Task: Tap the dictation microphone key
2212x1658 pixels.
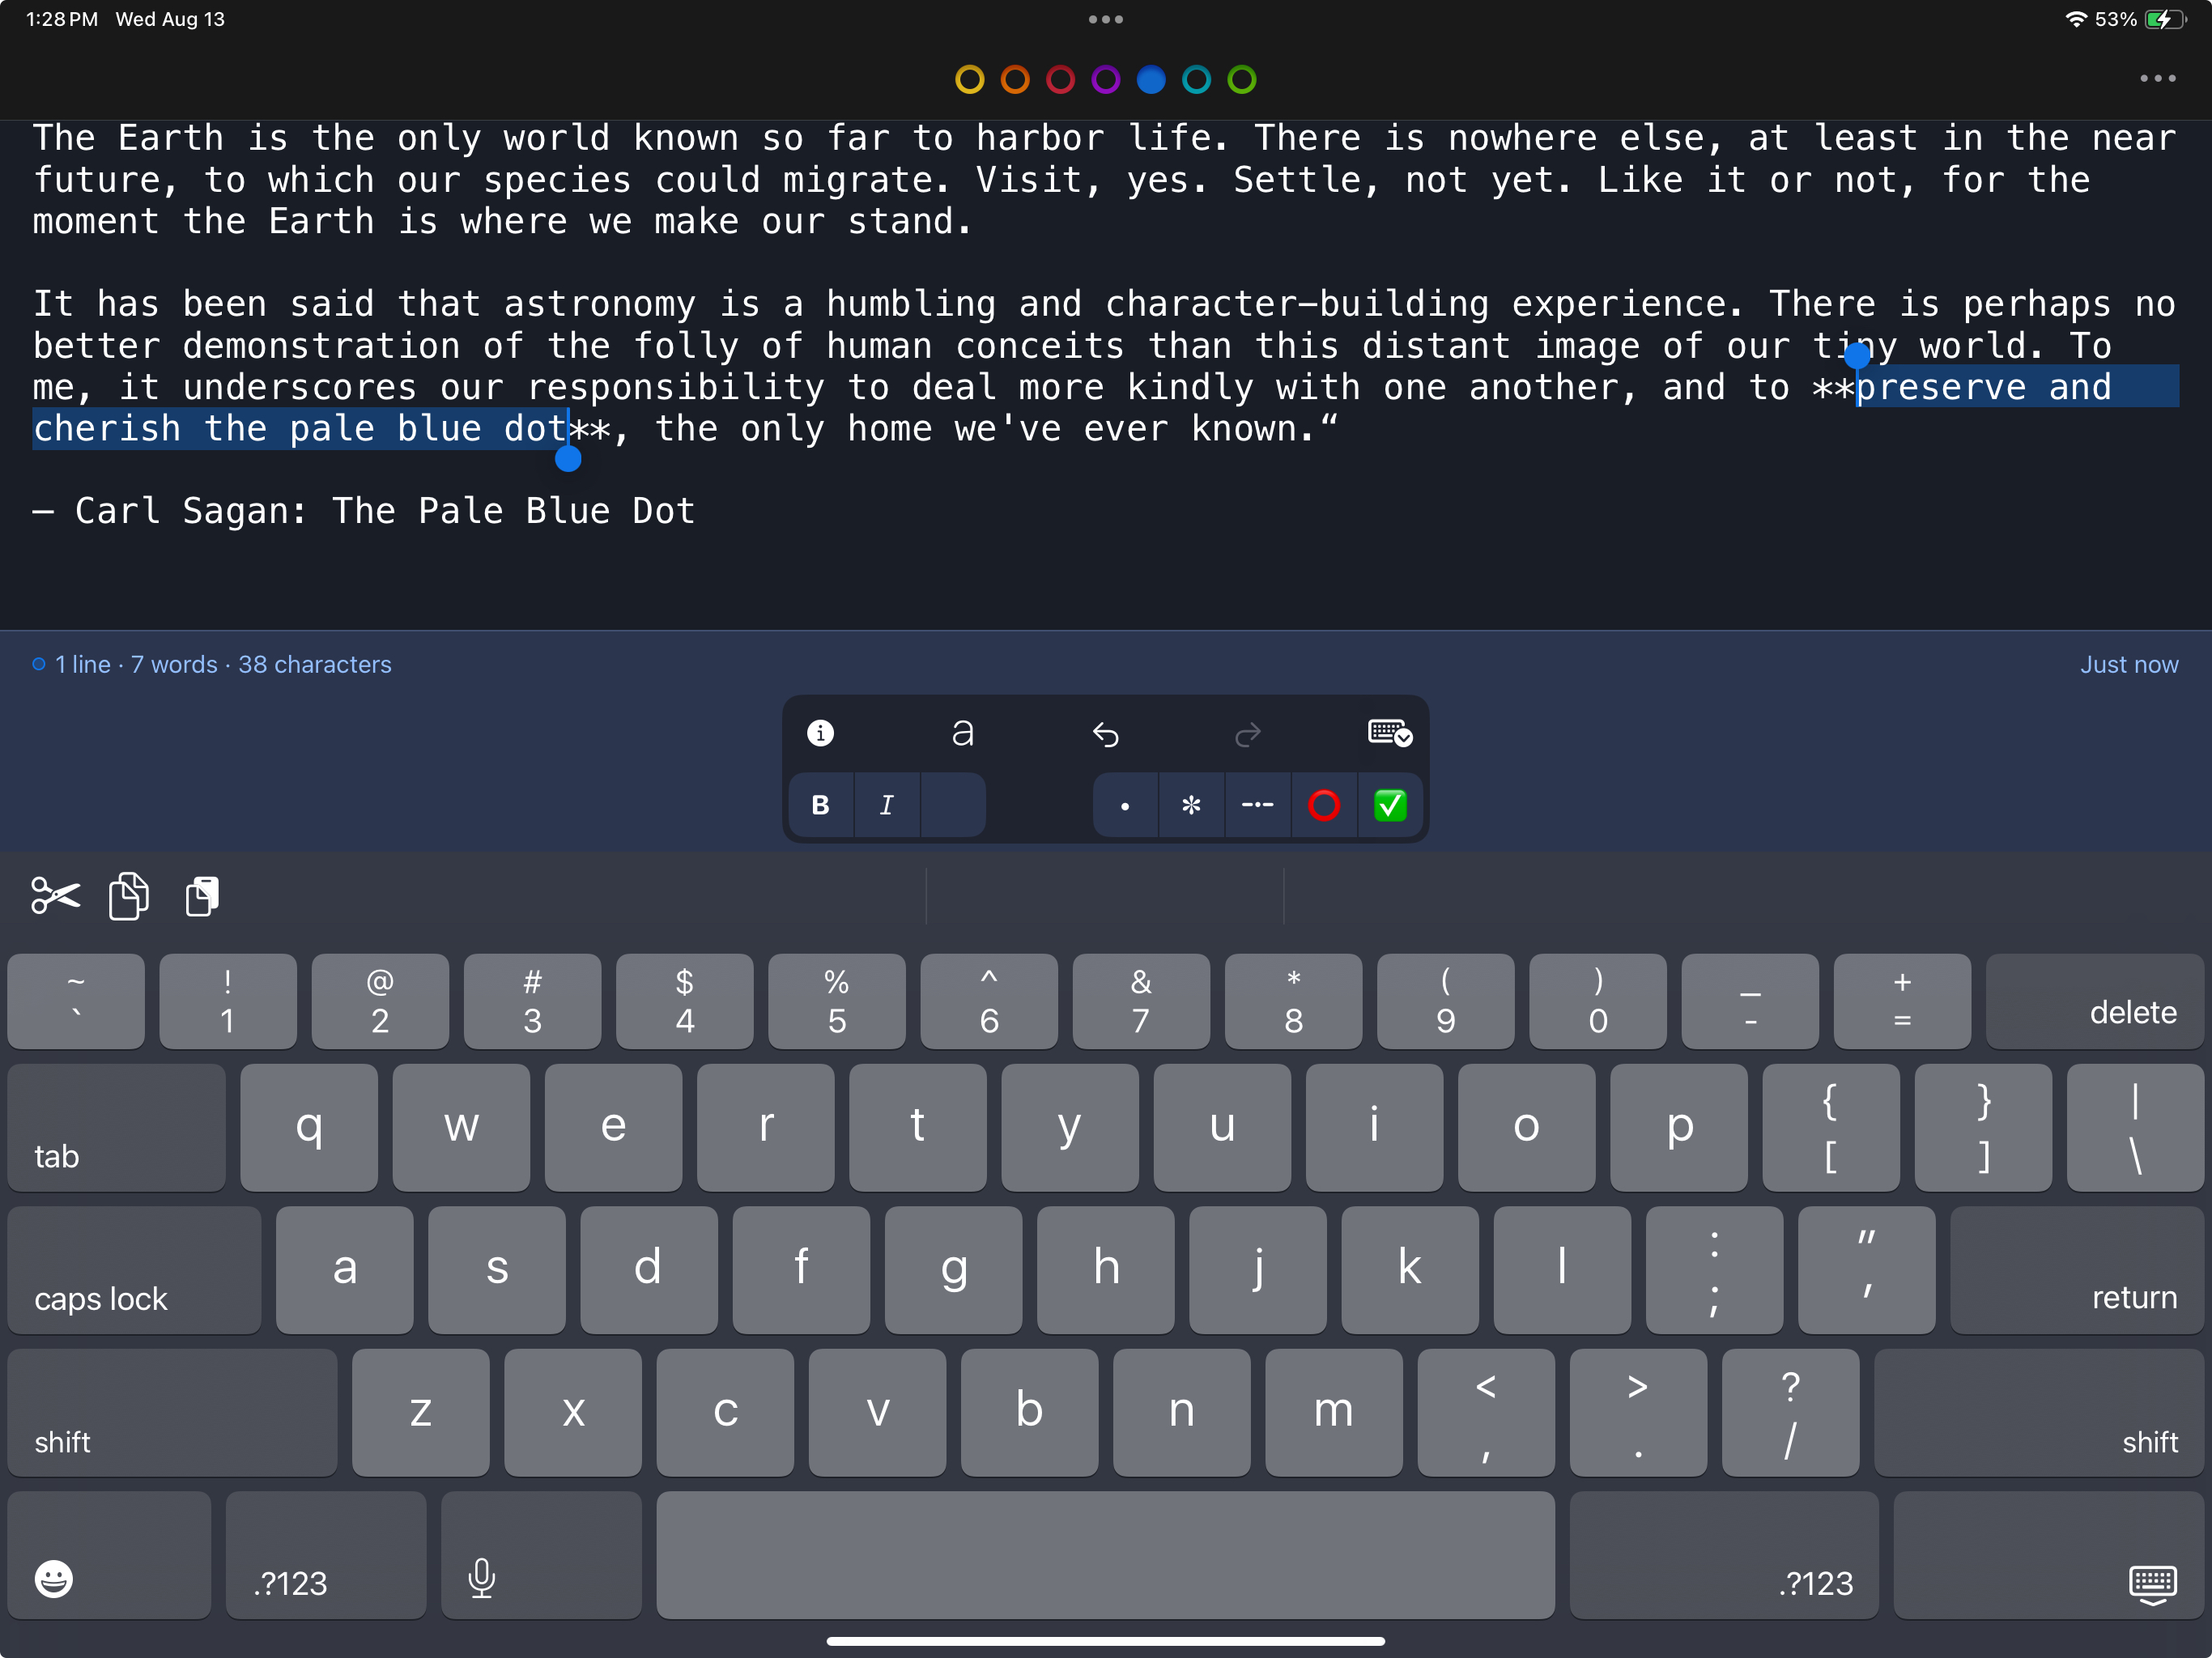Action: point(541,1555)
